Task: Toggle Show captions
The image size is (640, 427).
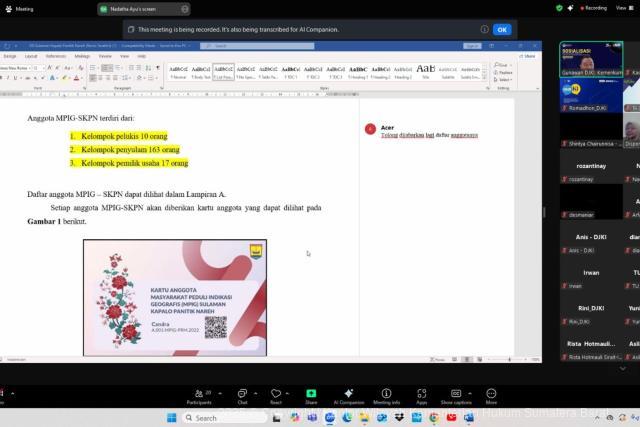Action: point(456,394)
